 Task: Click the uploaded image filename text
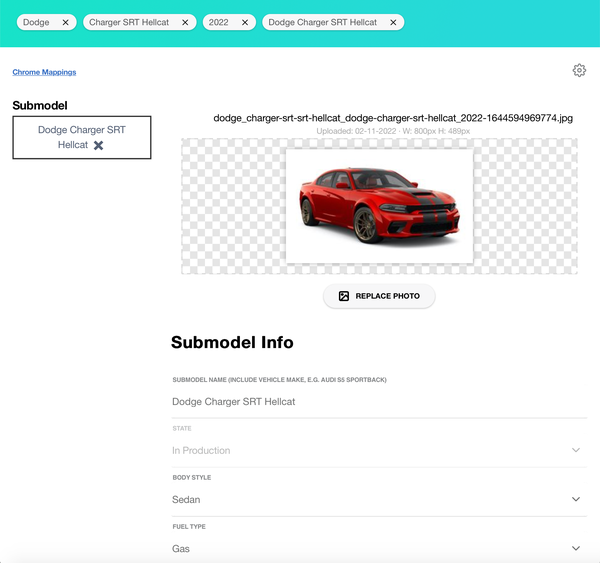point(393,118)
